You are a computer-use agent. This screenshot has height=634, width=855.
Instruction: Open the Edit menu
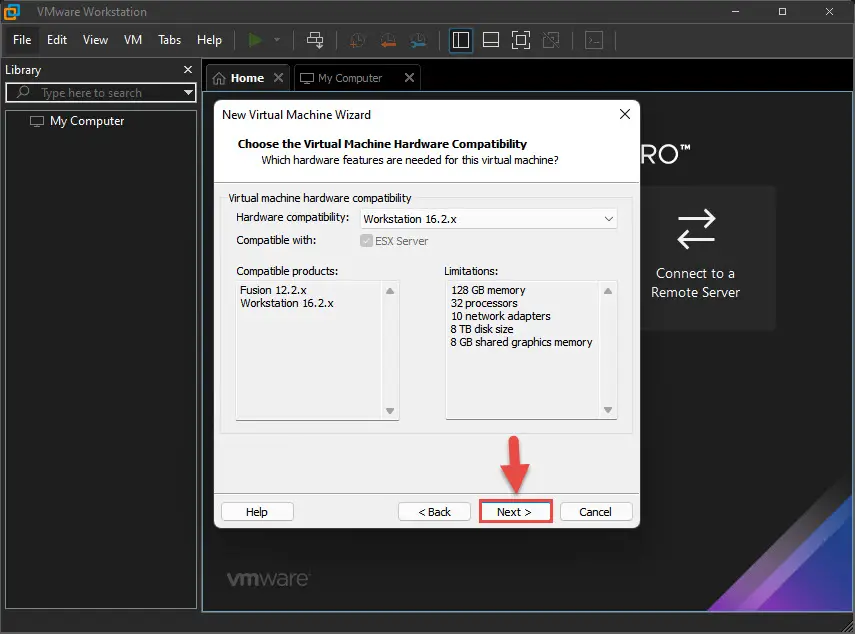57,40
